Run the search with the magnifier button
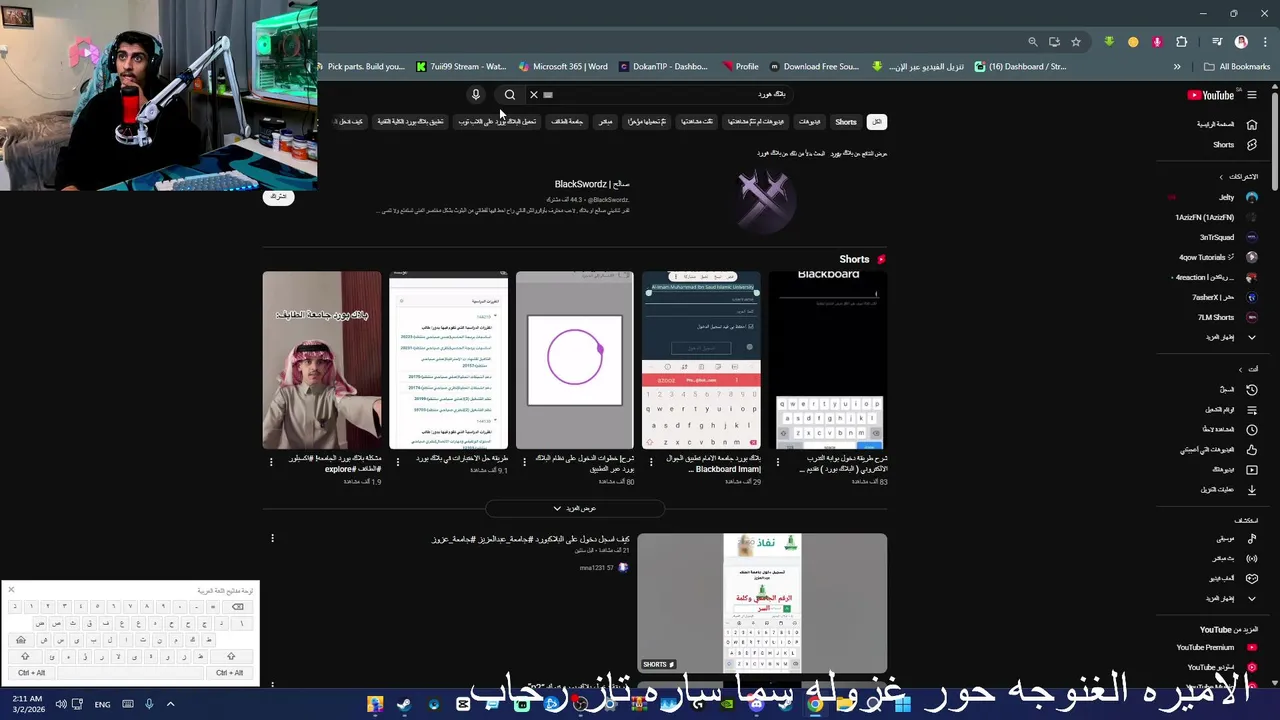Viewport: 1280px width, 720px height. [x=510, y=95]
